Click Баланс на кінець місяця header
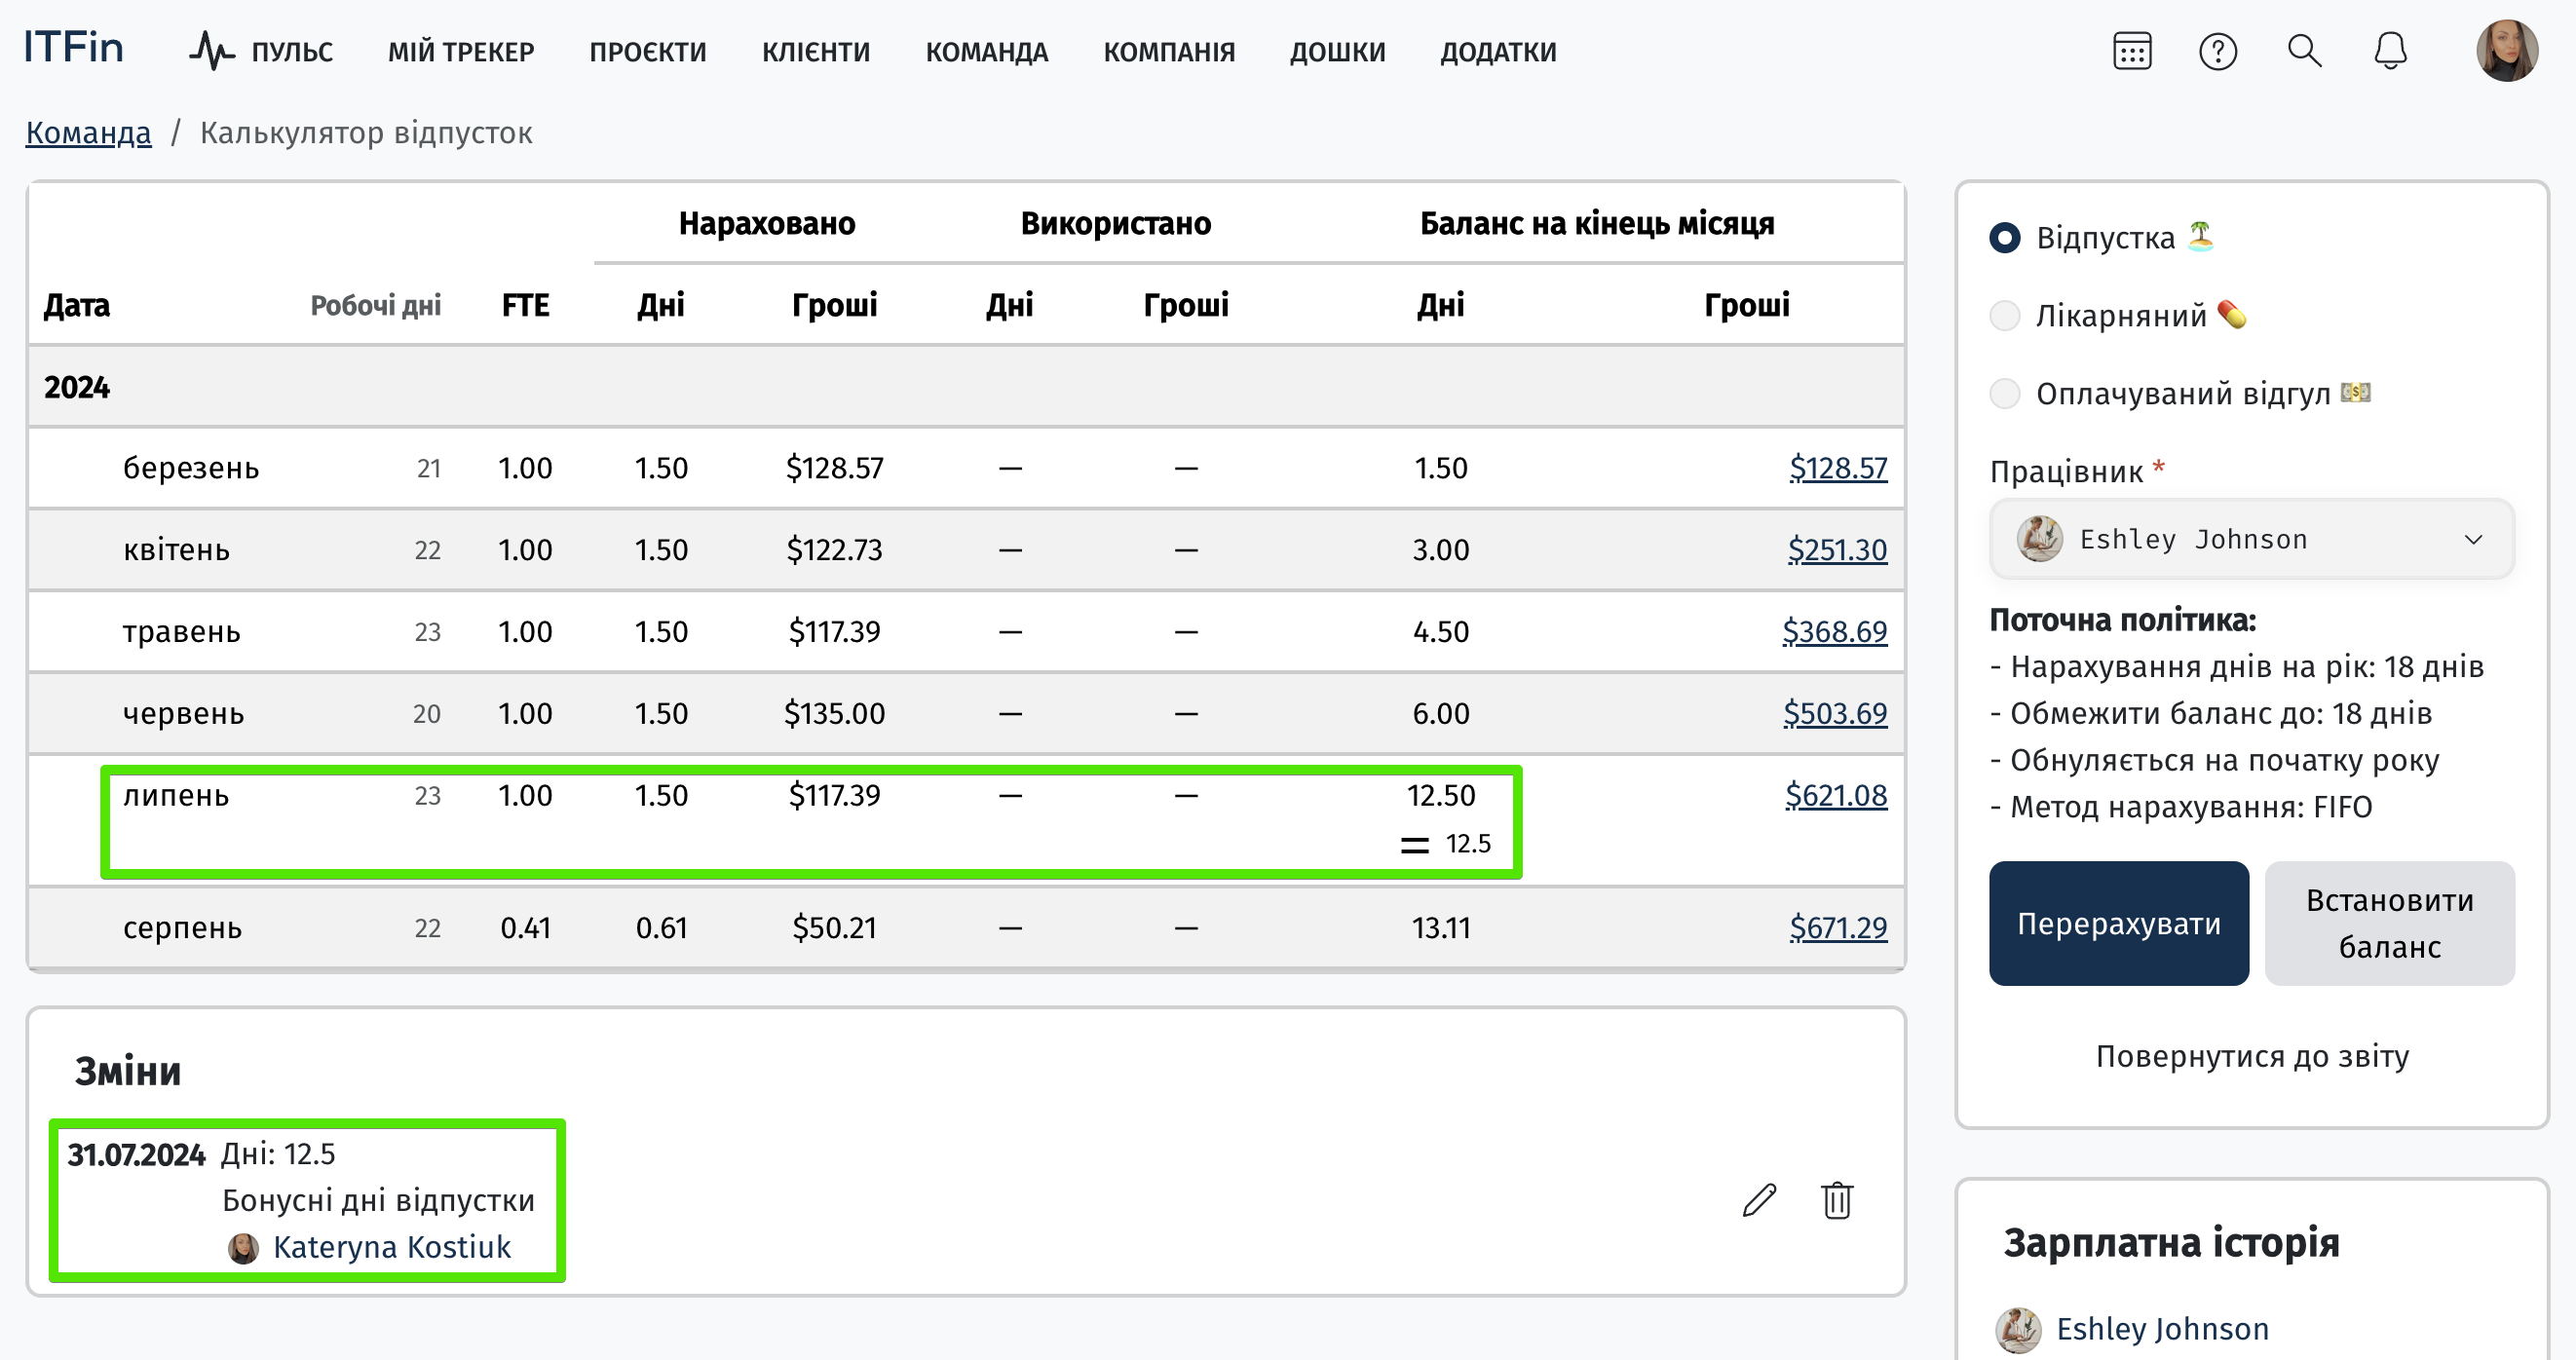The height and width of the screenshot is (1360, 2576). (1597, 223)
